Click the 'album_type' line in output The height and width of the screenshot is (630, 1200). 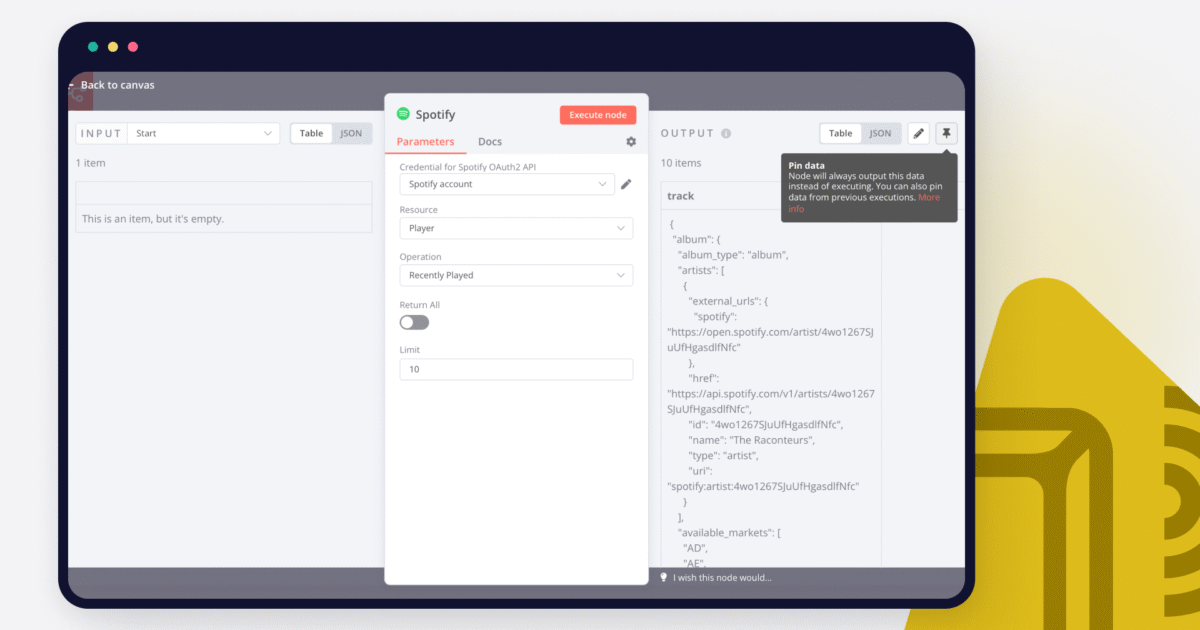(x=733, y=254)
